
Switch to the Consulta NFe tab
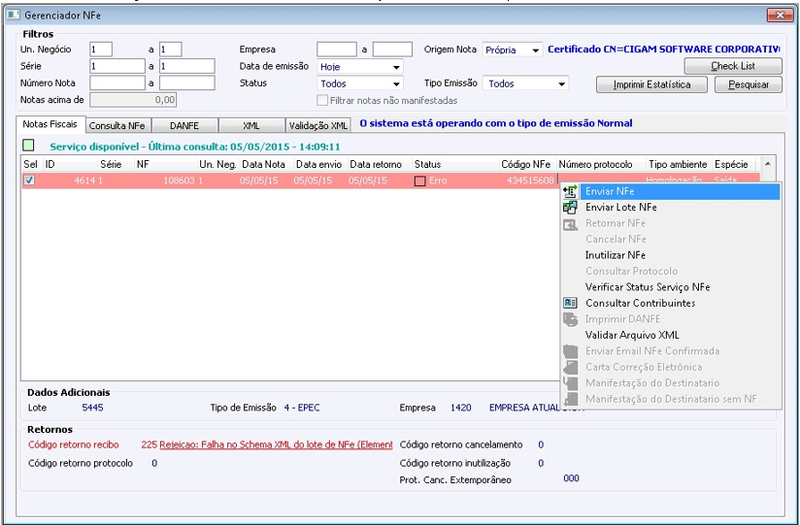click(x=117, y=126)
